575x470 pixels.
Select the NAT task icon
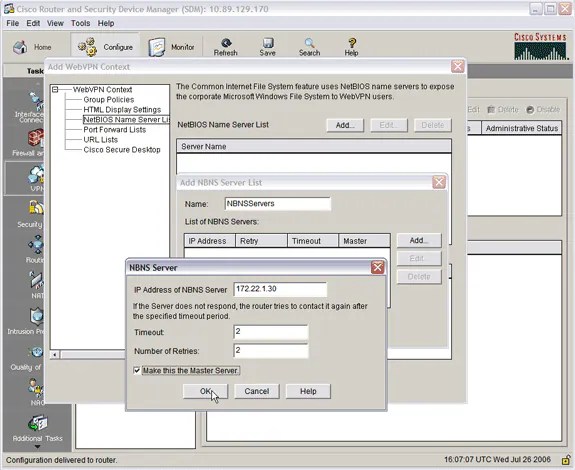coord(37,280)
